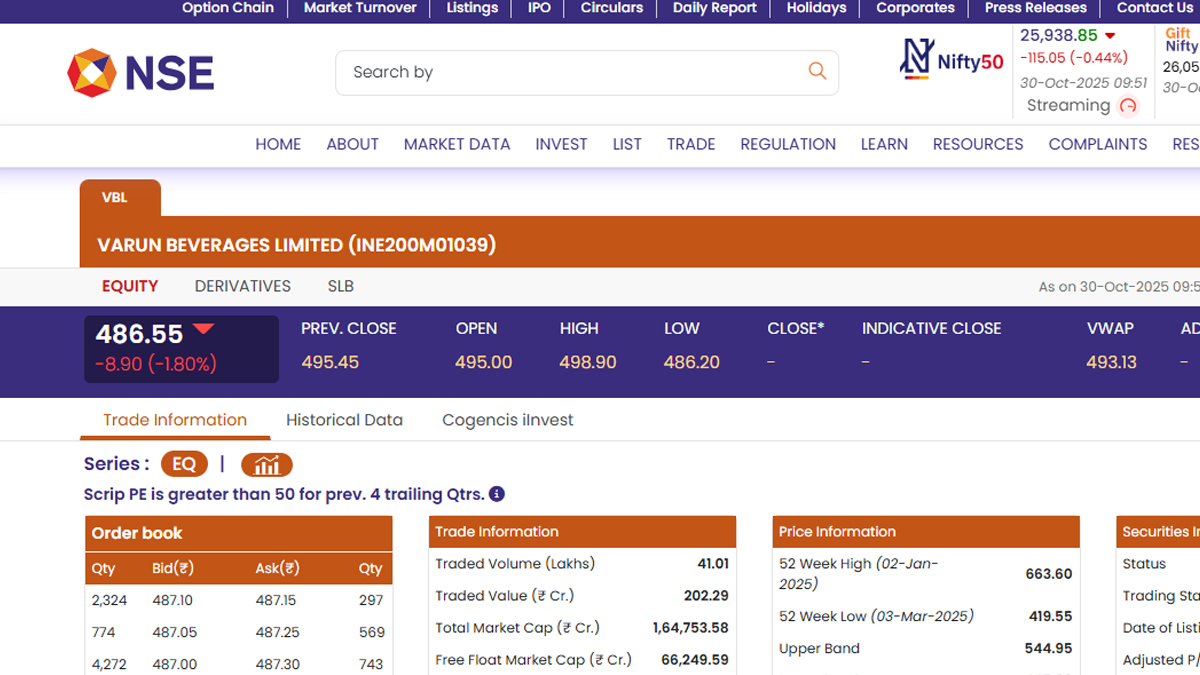Select the VBL symbol tab
The image size is (1200, 675).
click(115, 198)
